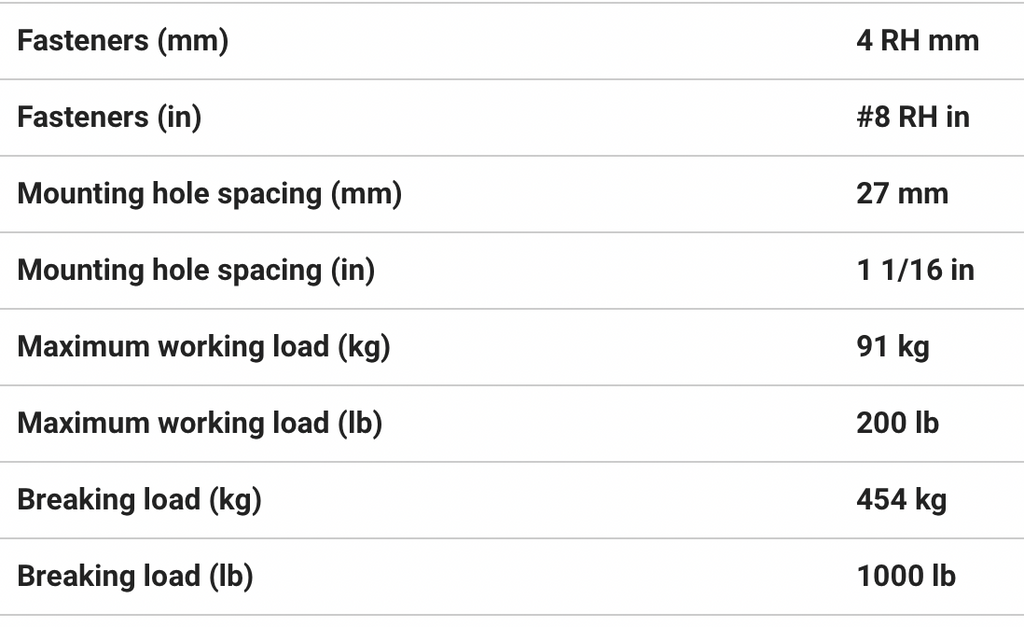
Task: Click the "Breaking load (lb)" label
Action: tap(135, 576)
